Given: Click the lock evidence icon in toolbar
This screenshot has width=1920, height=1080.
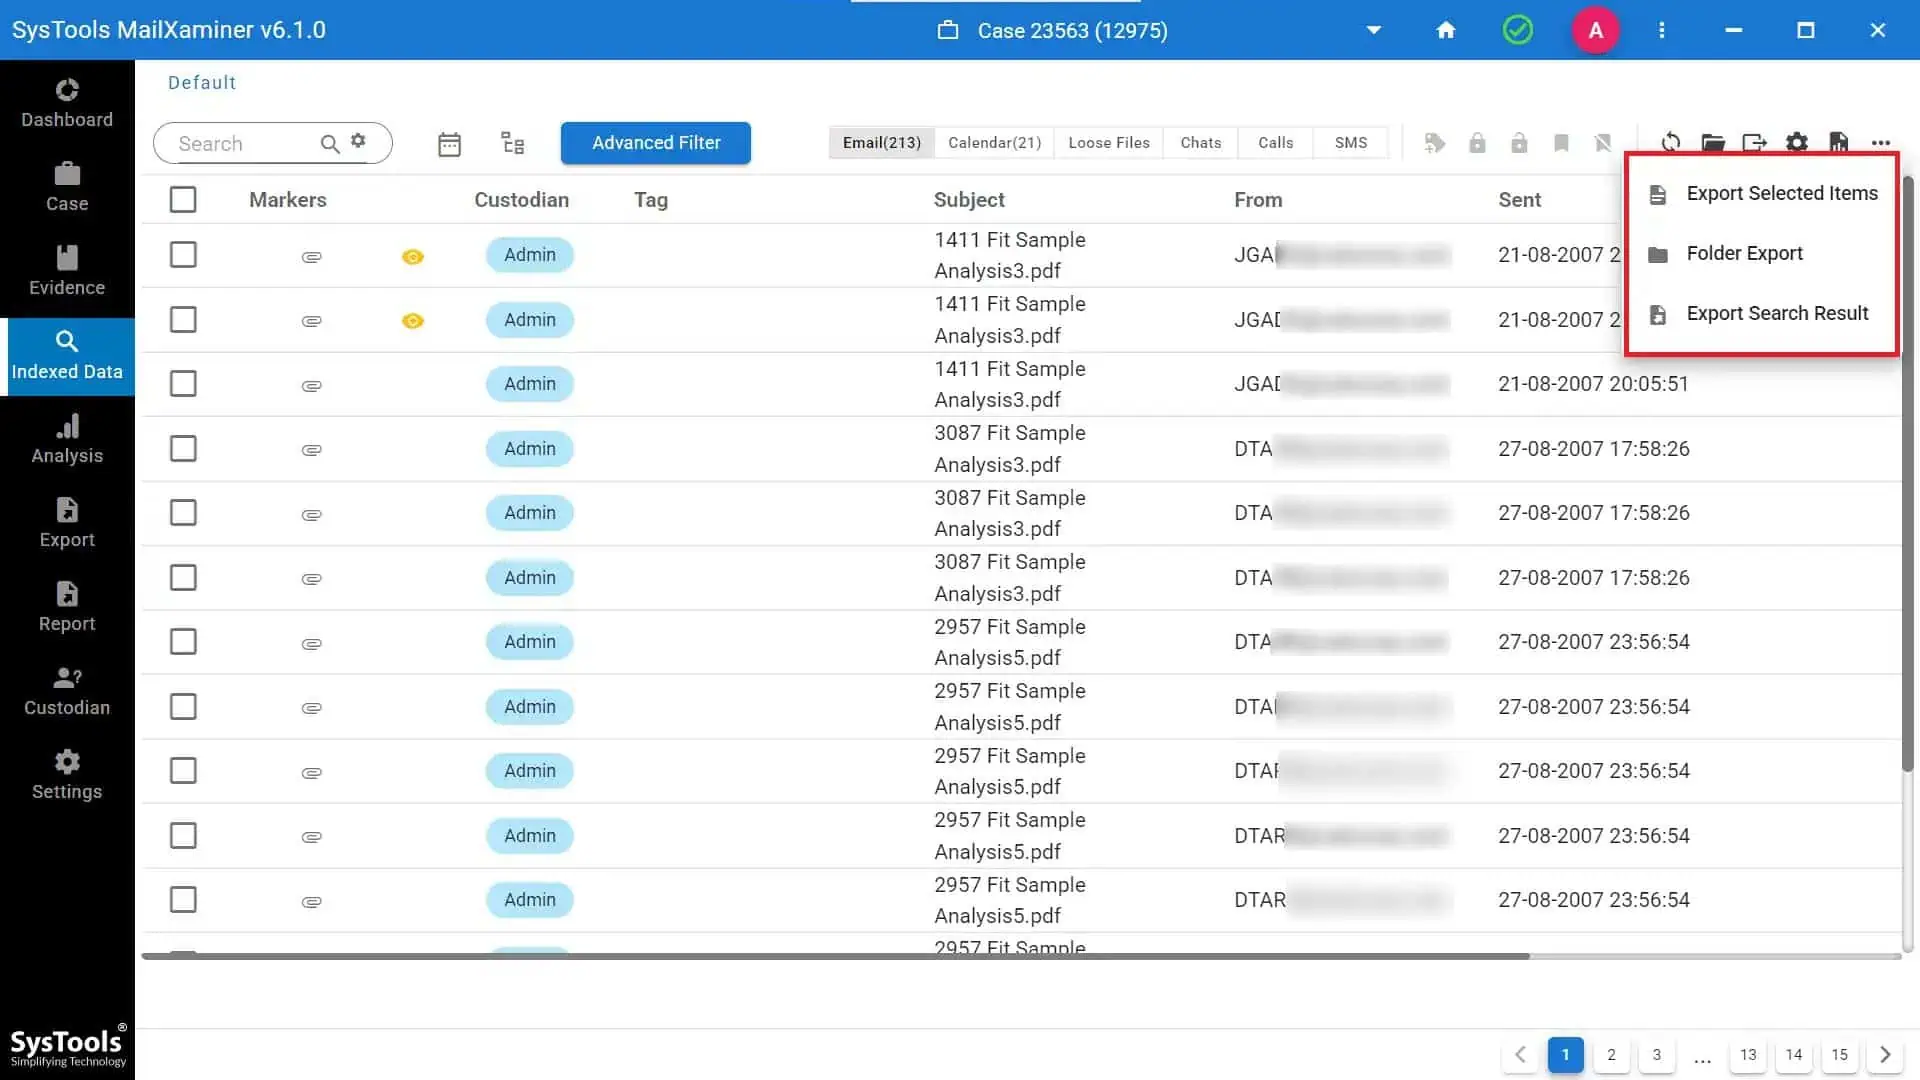Looking at the screenshot, I should pos(1478,142).
